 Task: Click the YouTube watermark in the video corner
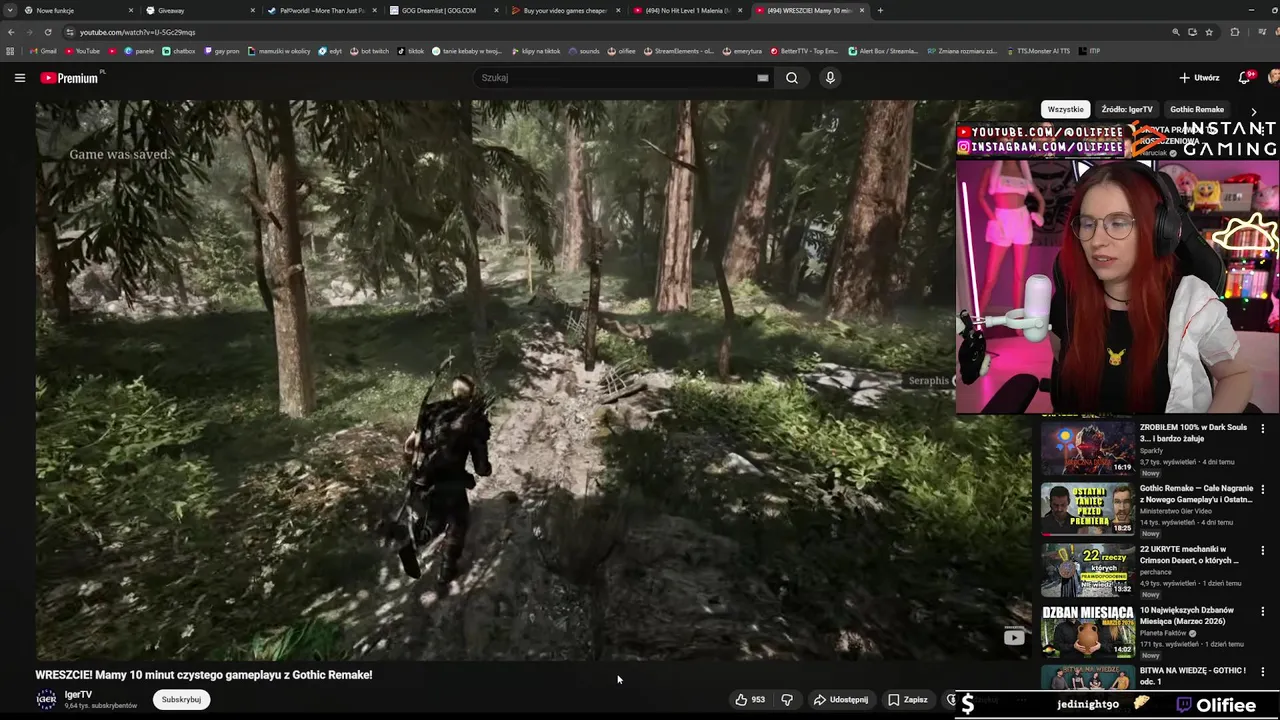[1014, 637]
